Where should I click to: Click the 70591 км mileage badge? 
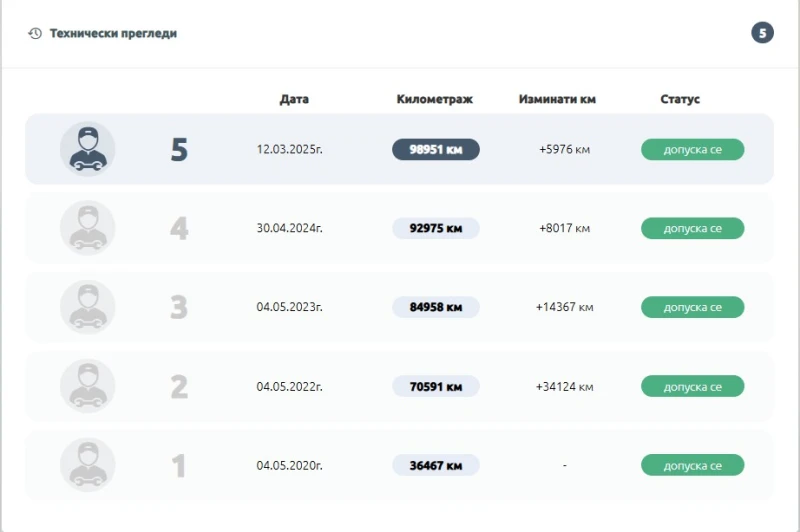435,386
